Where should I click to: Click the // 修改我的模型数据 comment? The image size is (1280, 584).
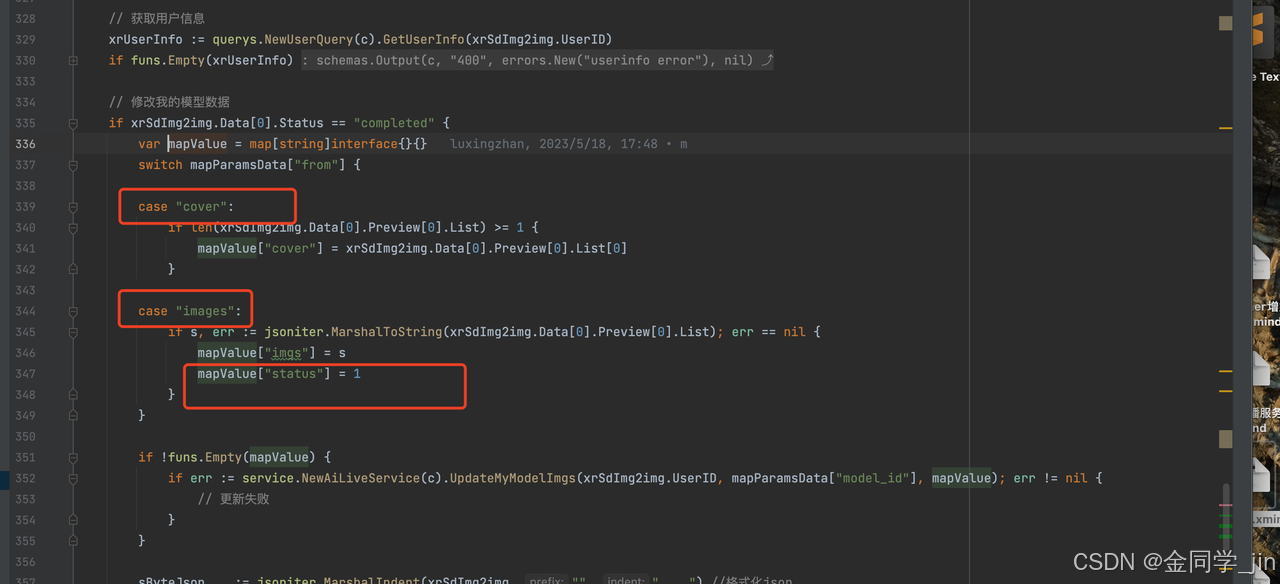click(x=169, y=102)
